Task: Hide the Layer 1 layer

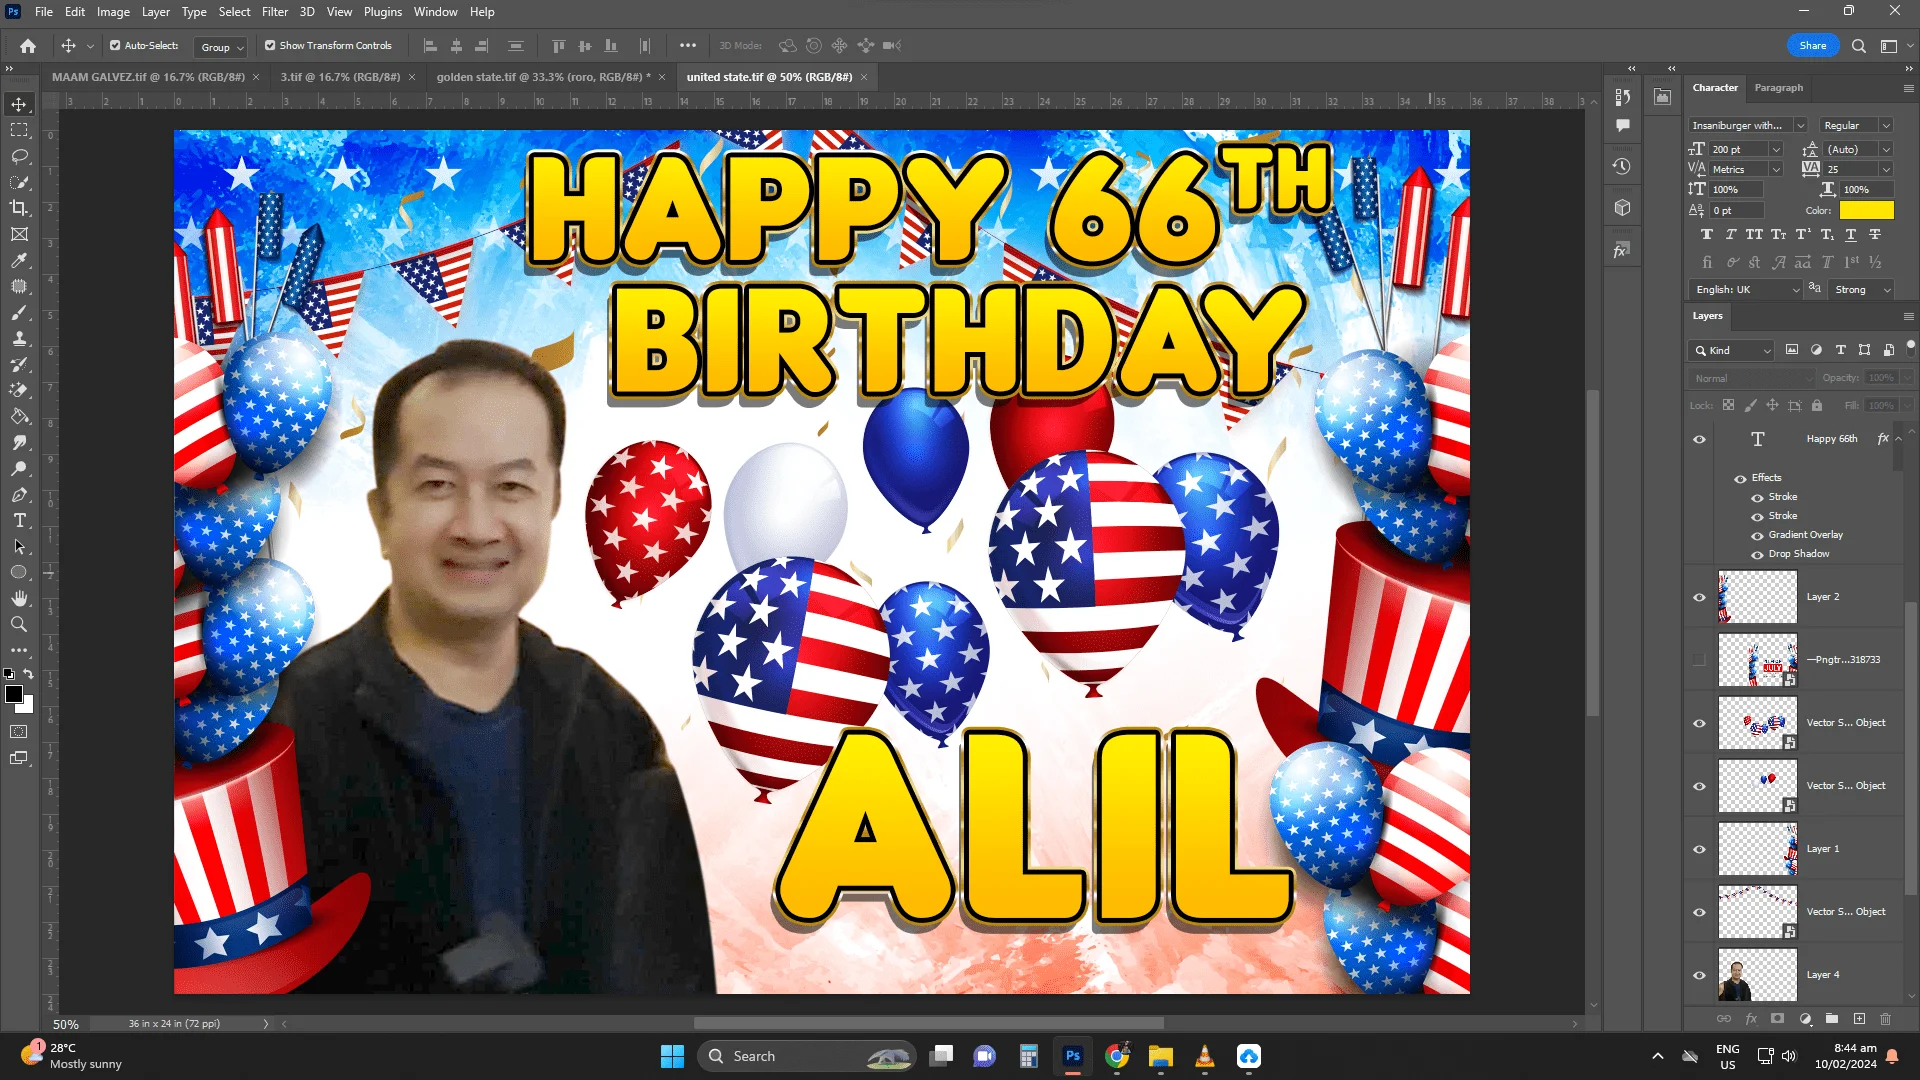Action: [x=1699, y=849]
